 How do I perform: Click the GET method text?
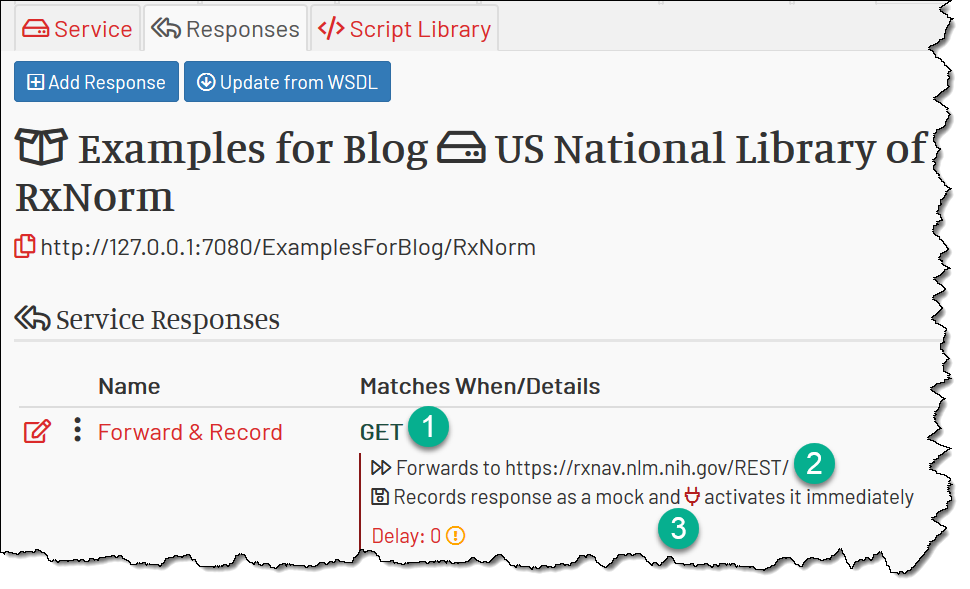tap(381, 432)
